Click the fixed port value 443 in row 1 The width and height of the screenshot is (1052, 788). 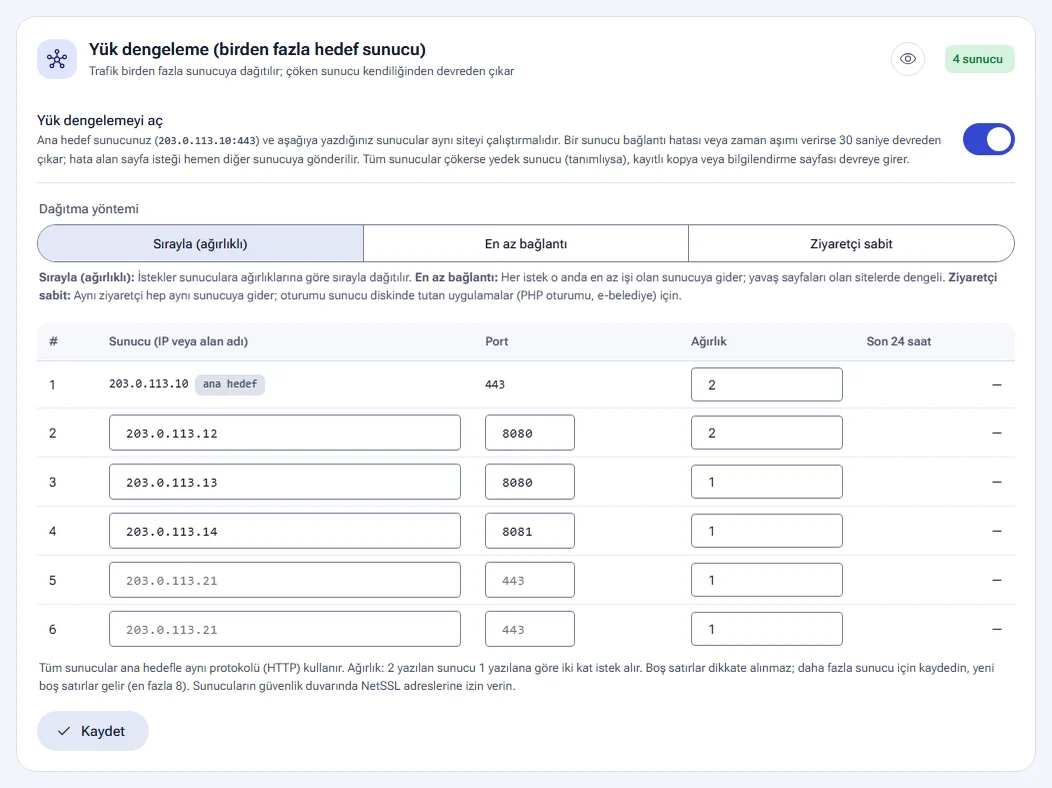click(x=494, y=385)
